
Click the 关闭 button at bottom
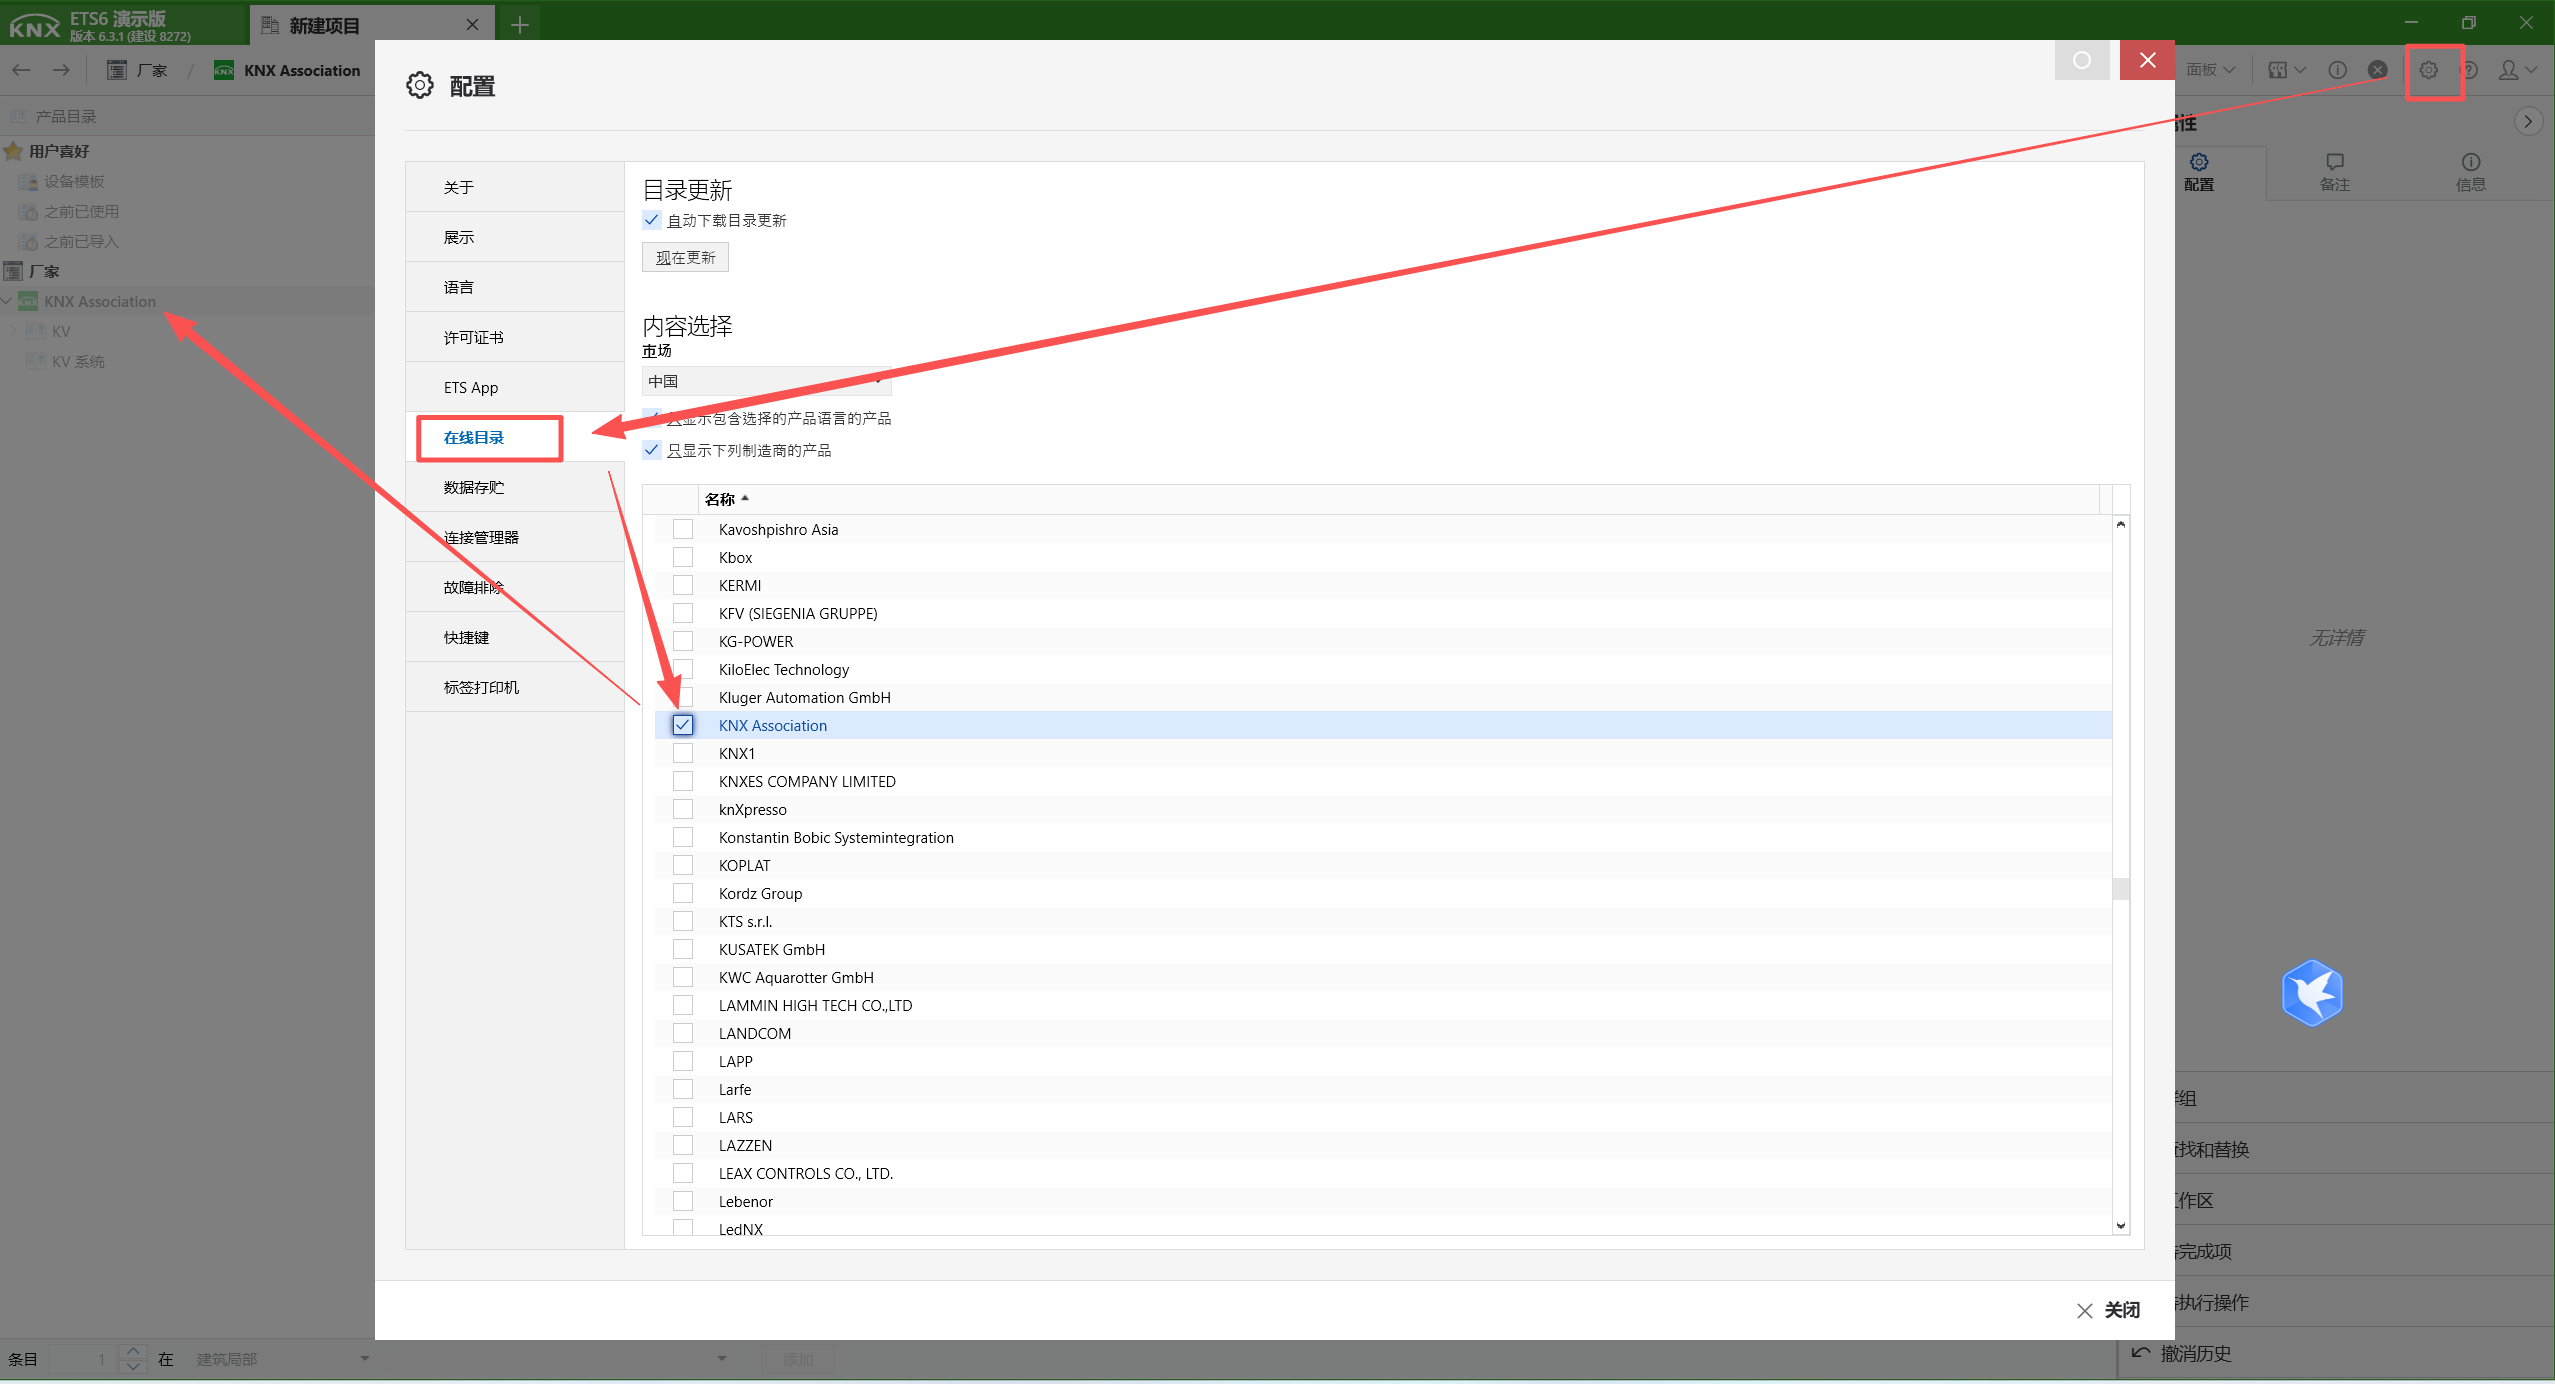pyautogui.click(x=2108, y=1310)
